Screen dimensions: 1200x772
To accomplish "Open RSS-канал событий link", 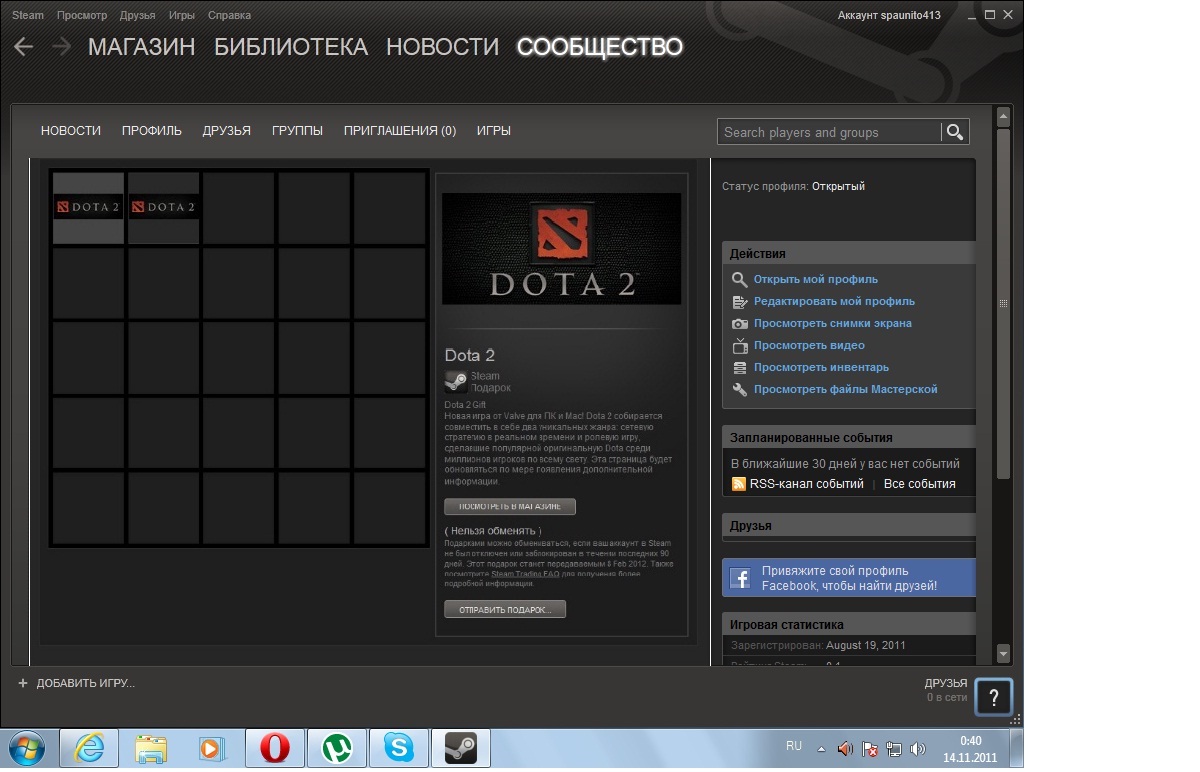I will (807, 484).
